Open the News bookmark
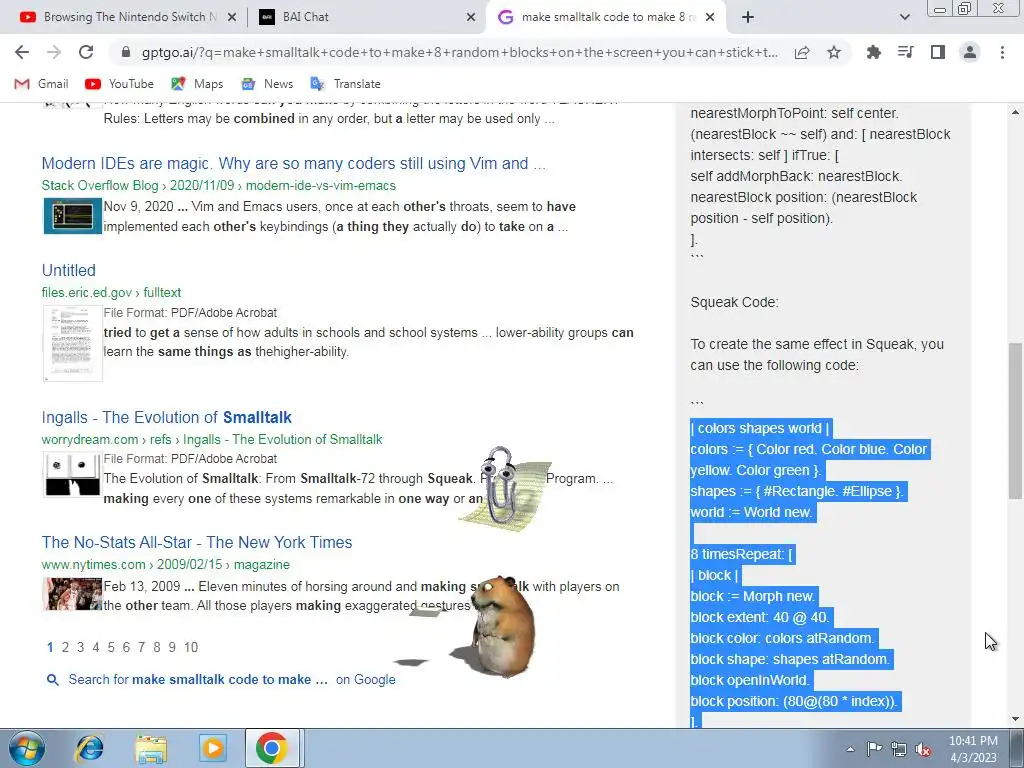The width and height of the screenshot is (1024, 768). coord(267,84)
